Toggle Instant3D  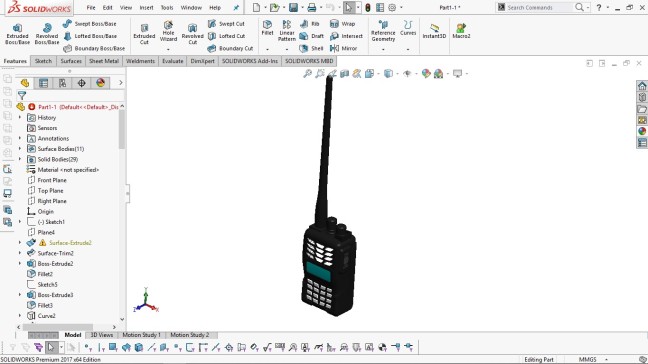434,31
